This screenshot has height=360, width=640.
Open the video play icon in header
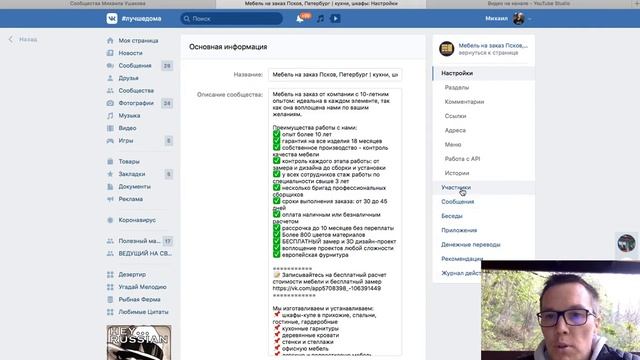click(335, 18)
